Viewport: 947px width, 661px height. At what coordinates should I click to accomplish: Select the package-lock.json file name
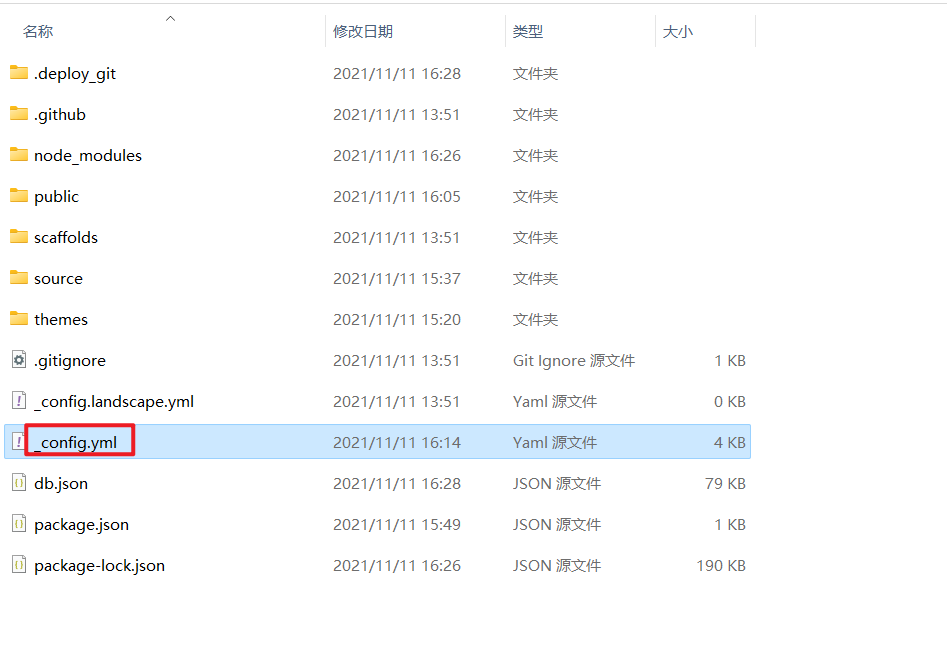(100, 566)
